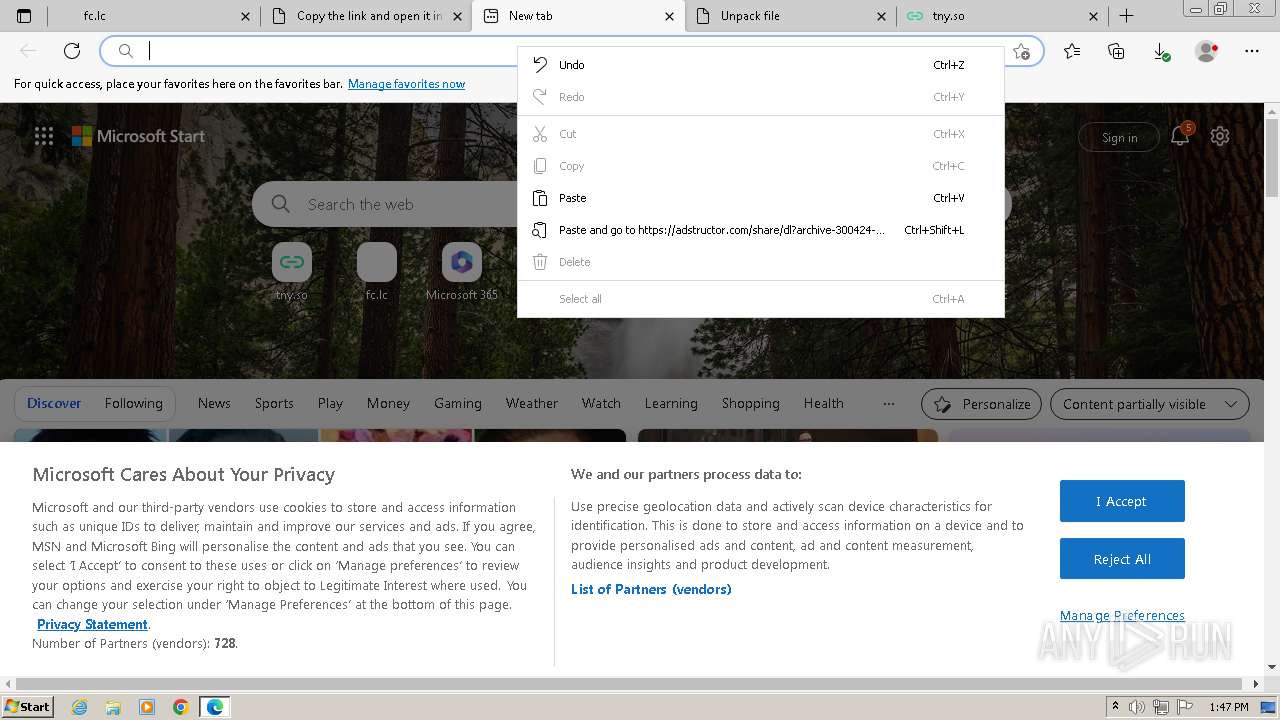Open the Privacy Statement link
1280x720 pixels.
point(92,624)
